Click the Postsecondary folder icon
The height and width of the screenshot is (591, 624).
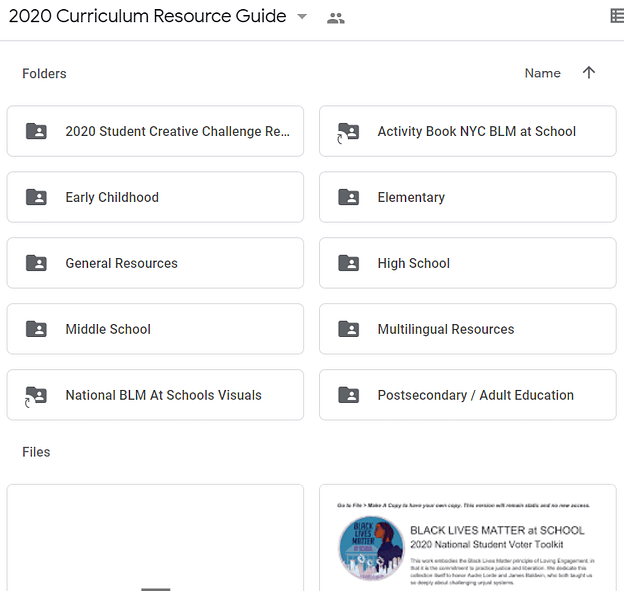pyautogui.click(x=348, y=395)
